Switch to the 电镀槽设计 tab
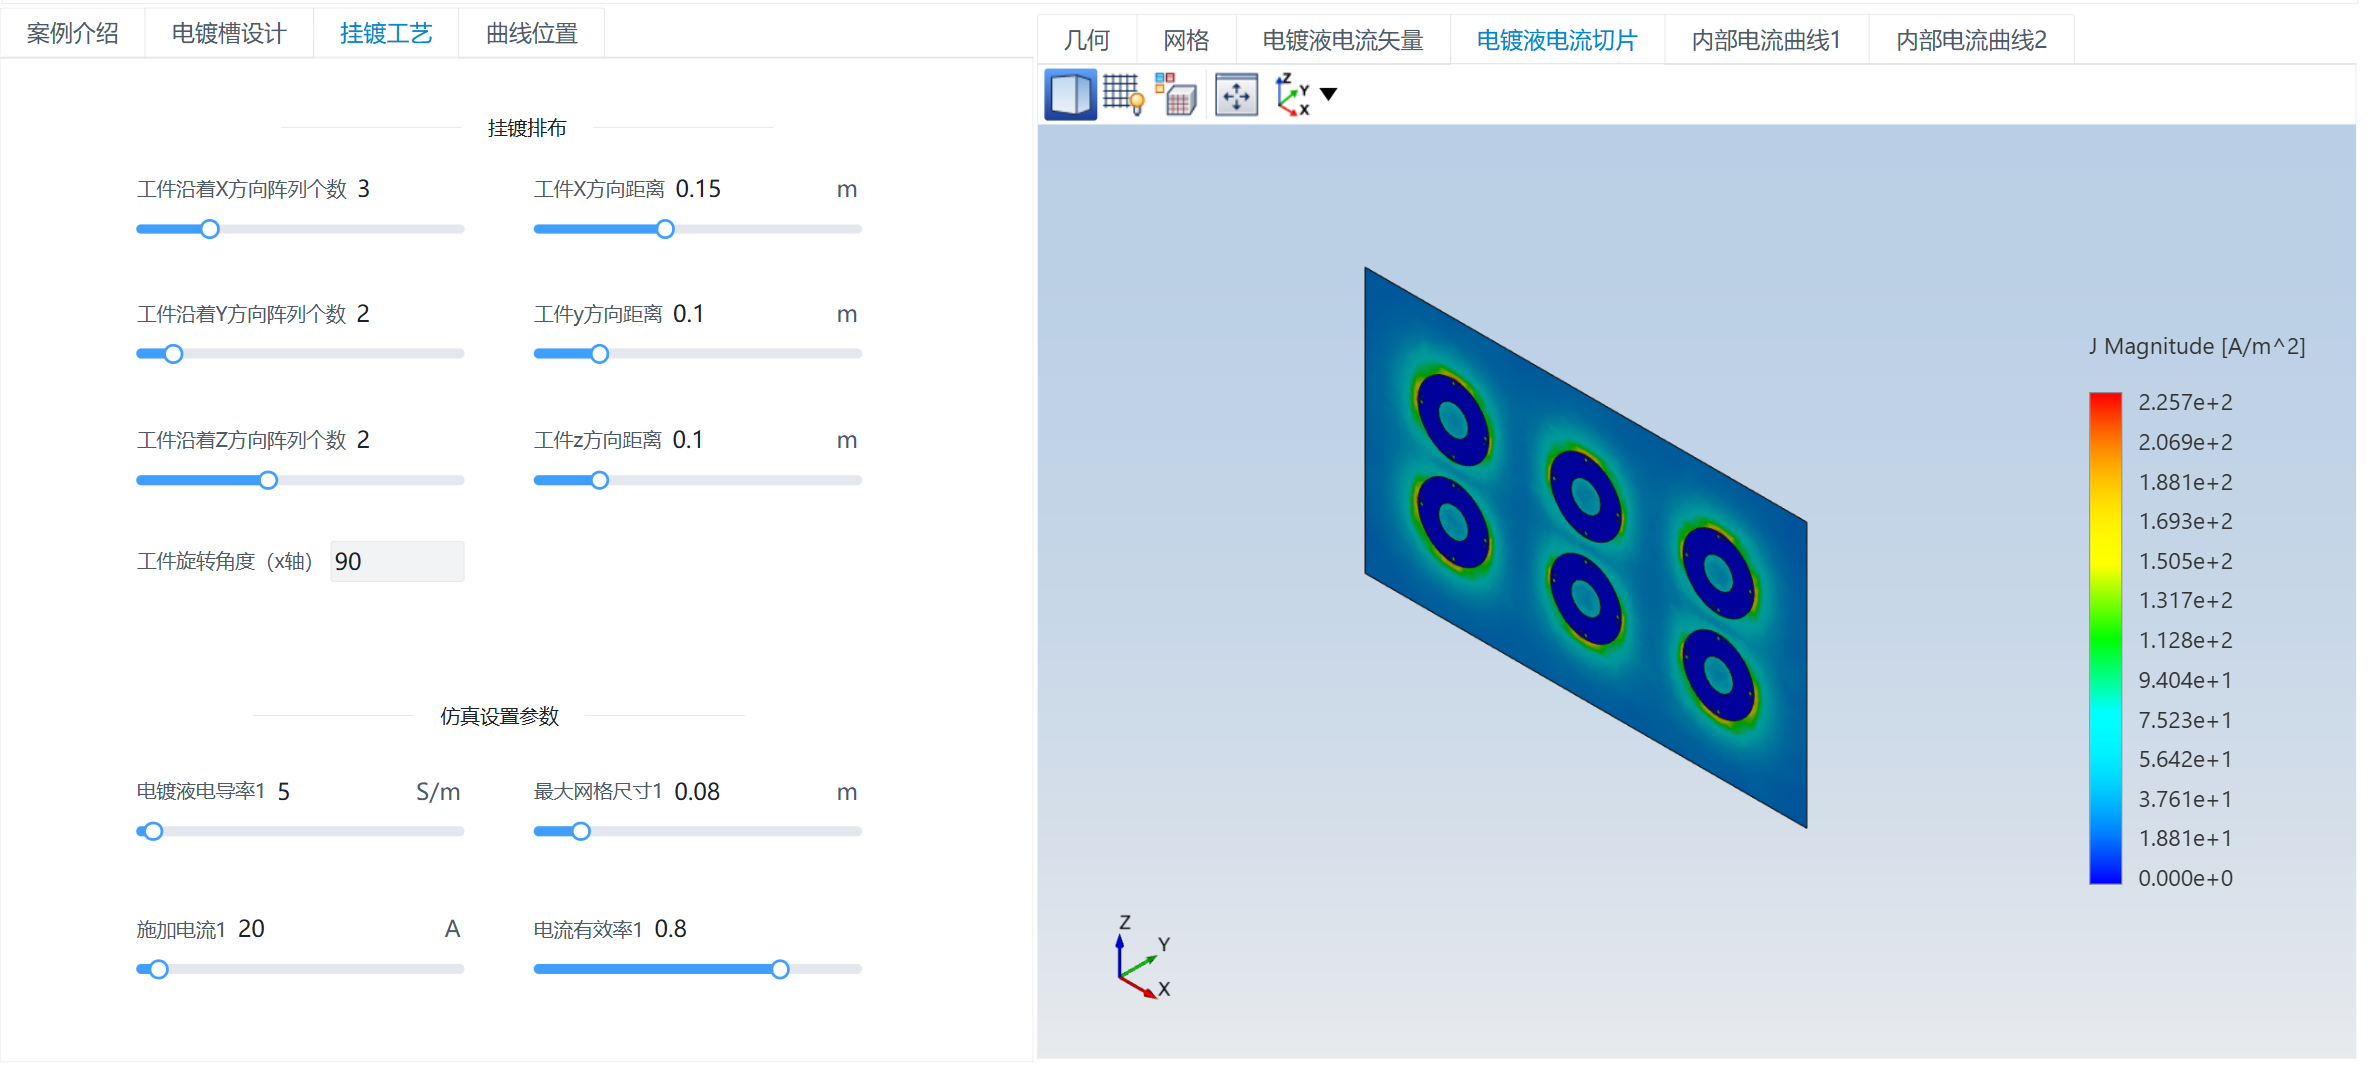The height and width of the screenshot is (1065, 2375). point(229,34)
